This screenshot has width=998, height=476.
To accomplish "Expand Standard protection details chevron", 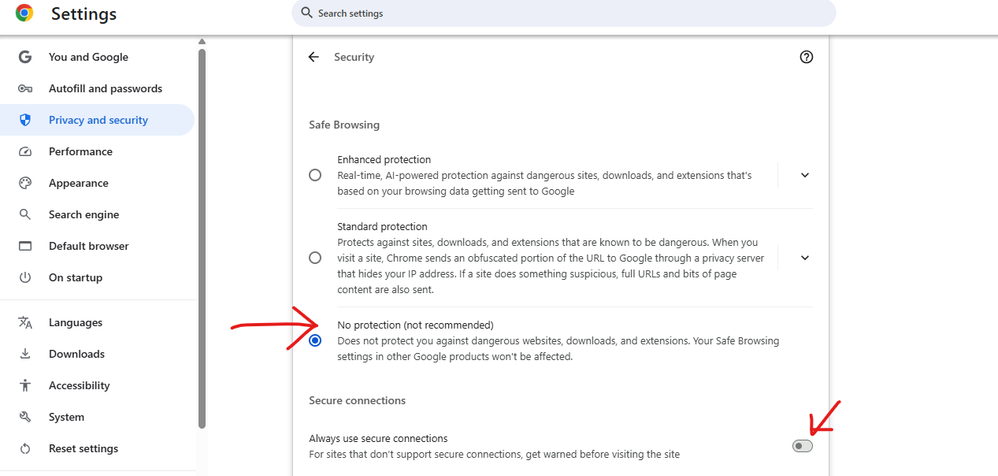I will tap(805, 257).
